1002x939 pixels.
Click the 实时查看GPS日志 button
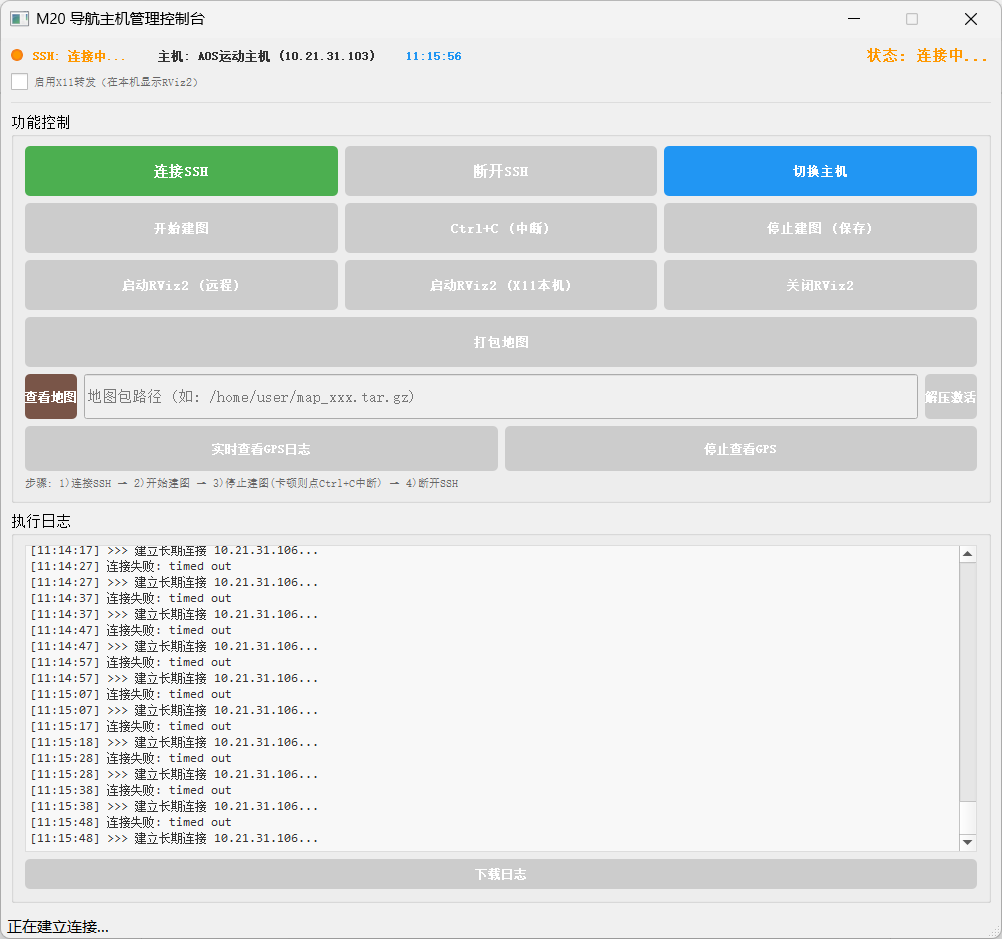point(261,449)
